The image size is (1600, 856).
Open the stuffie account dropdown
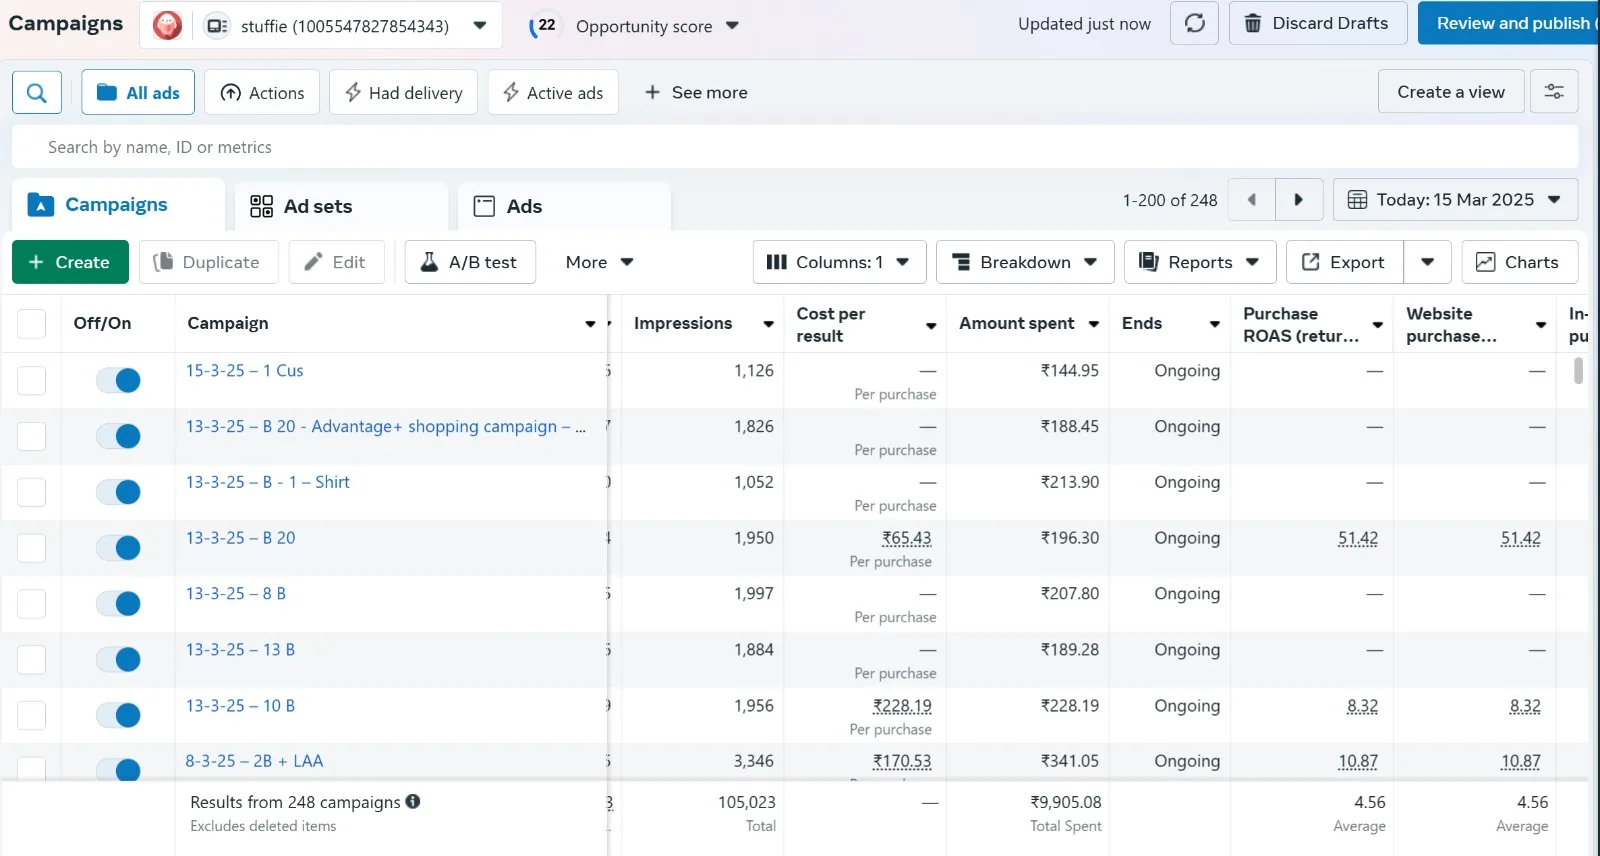[x=480, y=25]
